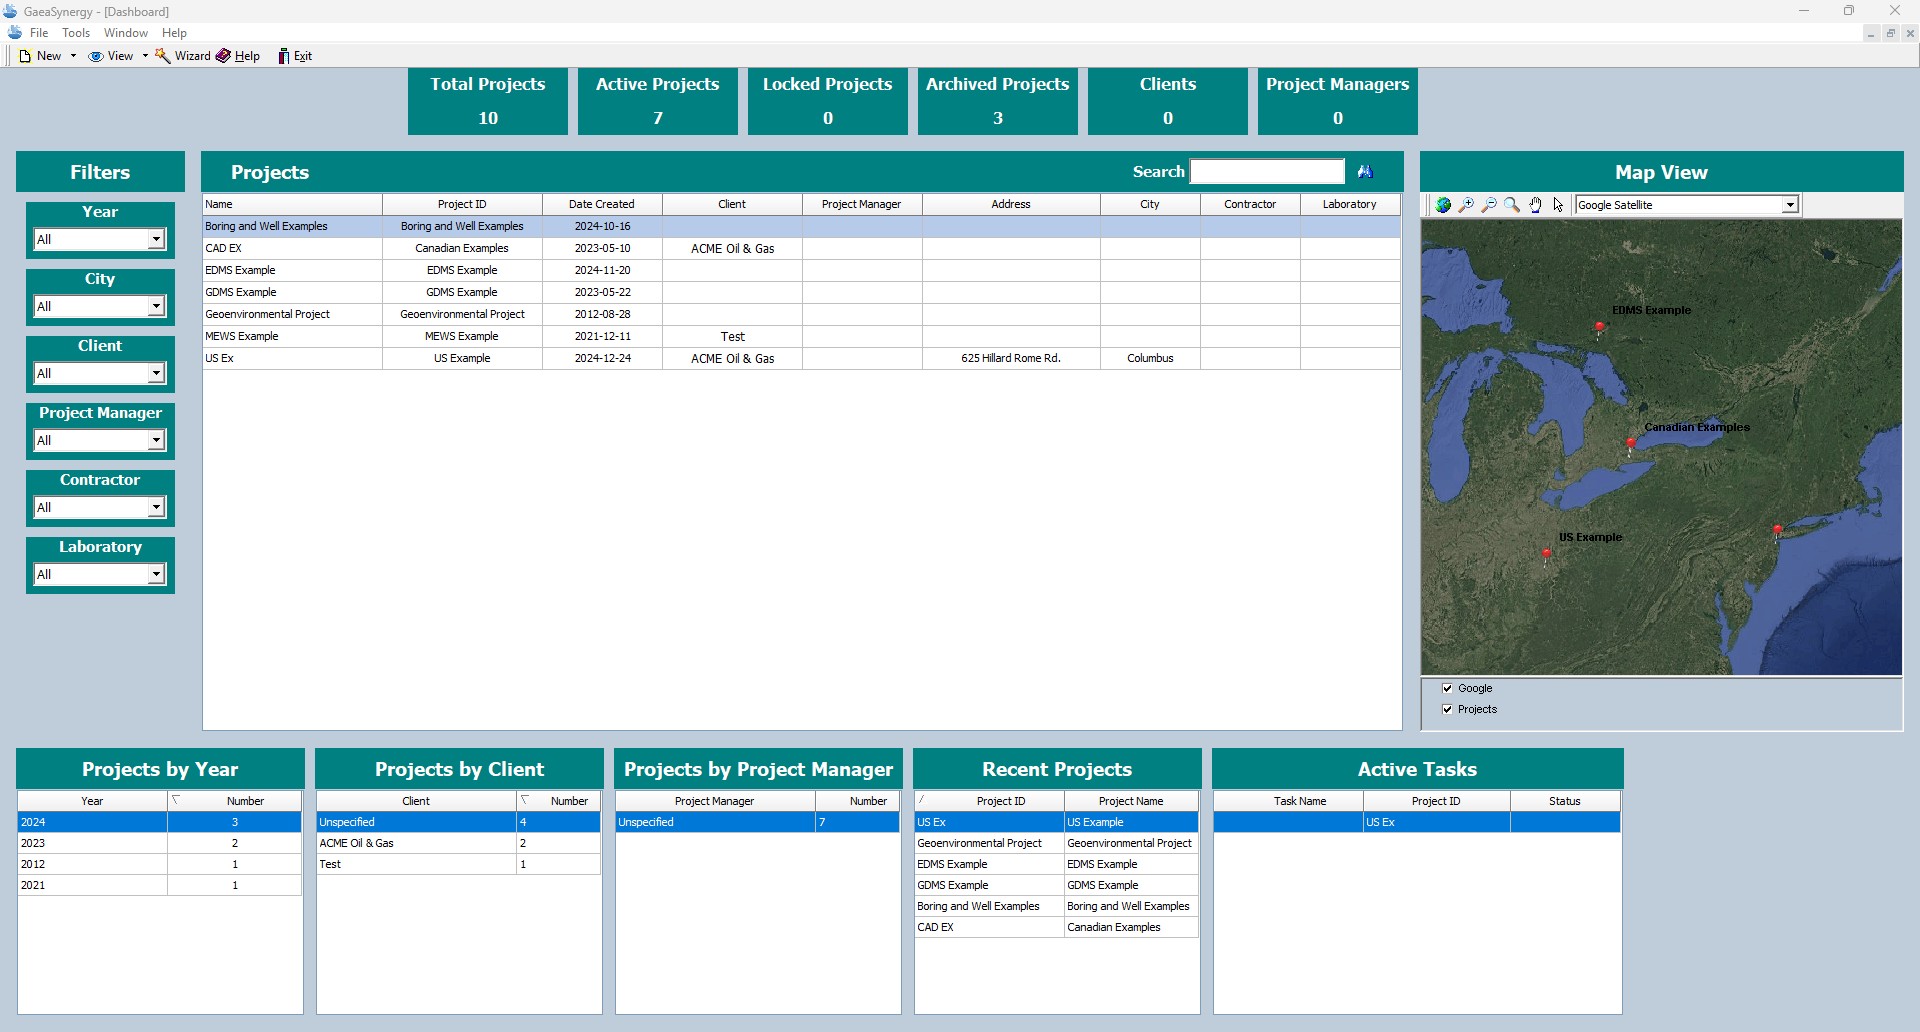
Task: Toggle the Projects layer visibility checkbox
Action: (1448, 709)
